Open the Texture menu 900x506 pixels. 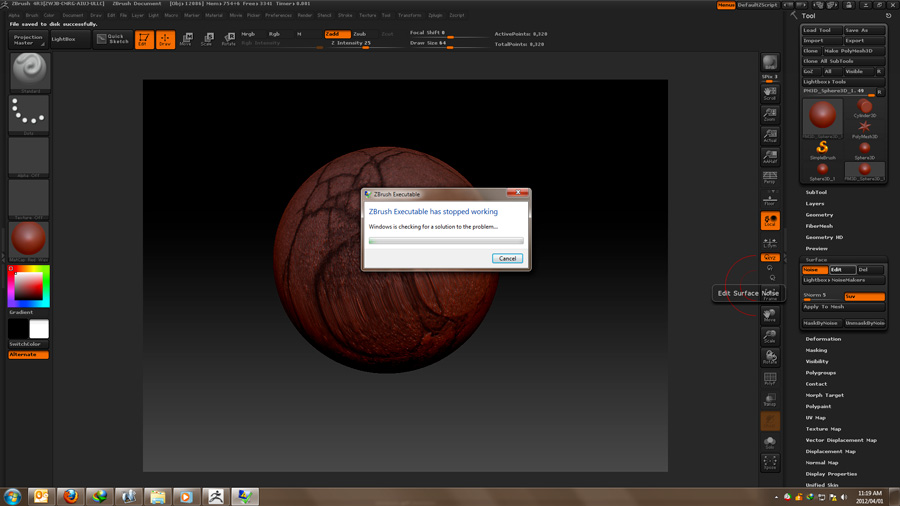(x=367, y=15)
